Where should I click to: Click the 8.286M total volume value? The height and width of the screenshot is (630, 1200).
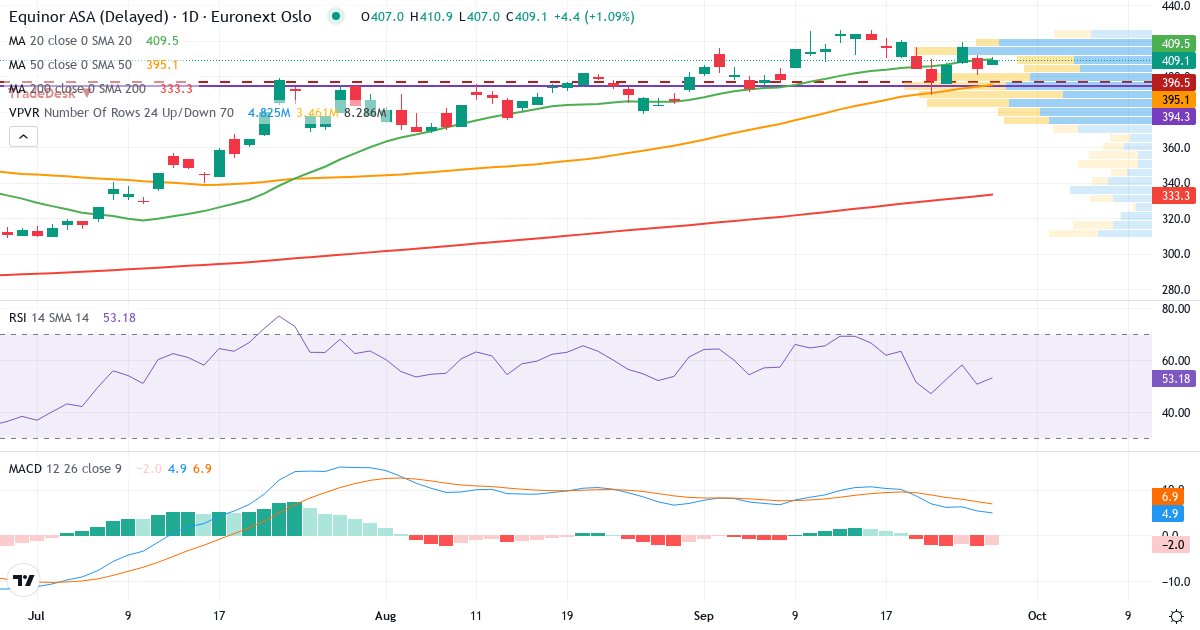(364, 113)
